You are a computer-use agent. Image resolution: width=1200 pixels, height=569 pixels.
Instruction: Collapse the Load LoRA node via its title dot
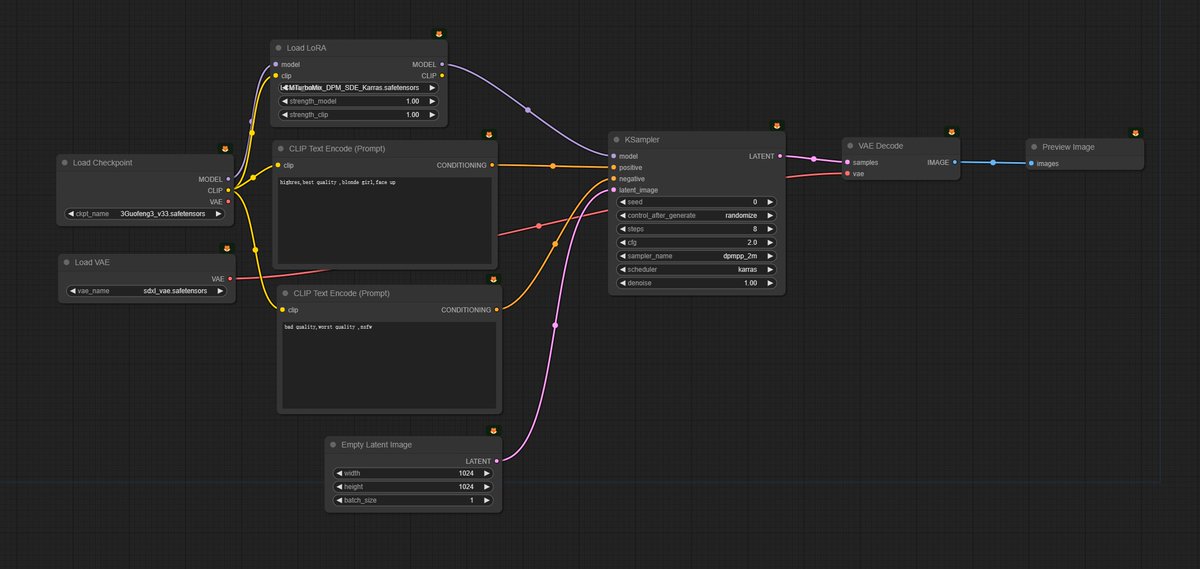[278, 48]
